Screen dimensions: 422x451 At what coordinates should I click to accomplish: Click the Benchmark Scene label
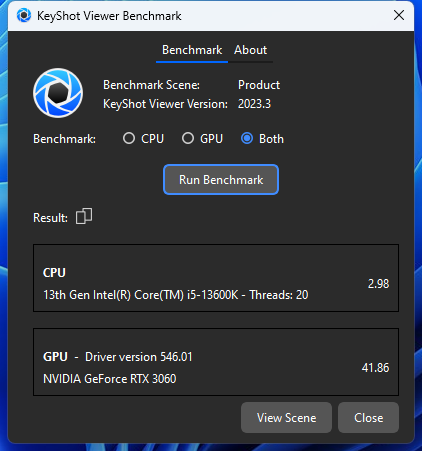pos(151,85)
